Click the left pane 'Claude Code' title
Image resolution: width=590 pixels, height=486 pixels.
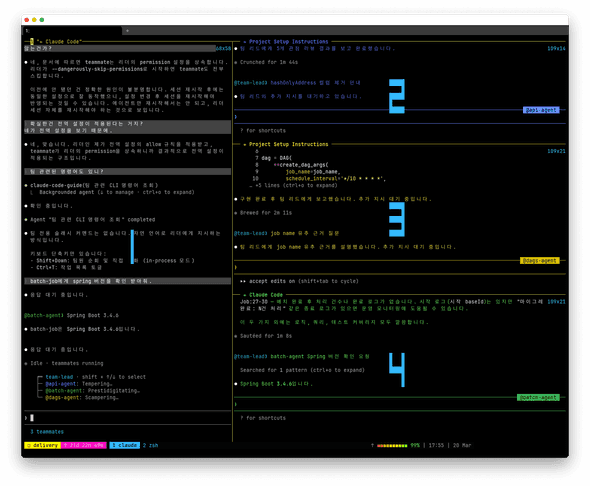click(59, 41)
